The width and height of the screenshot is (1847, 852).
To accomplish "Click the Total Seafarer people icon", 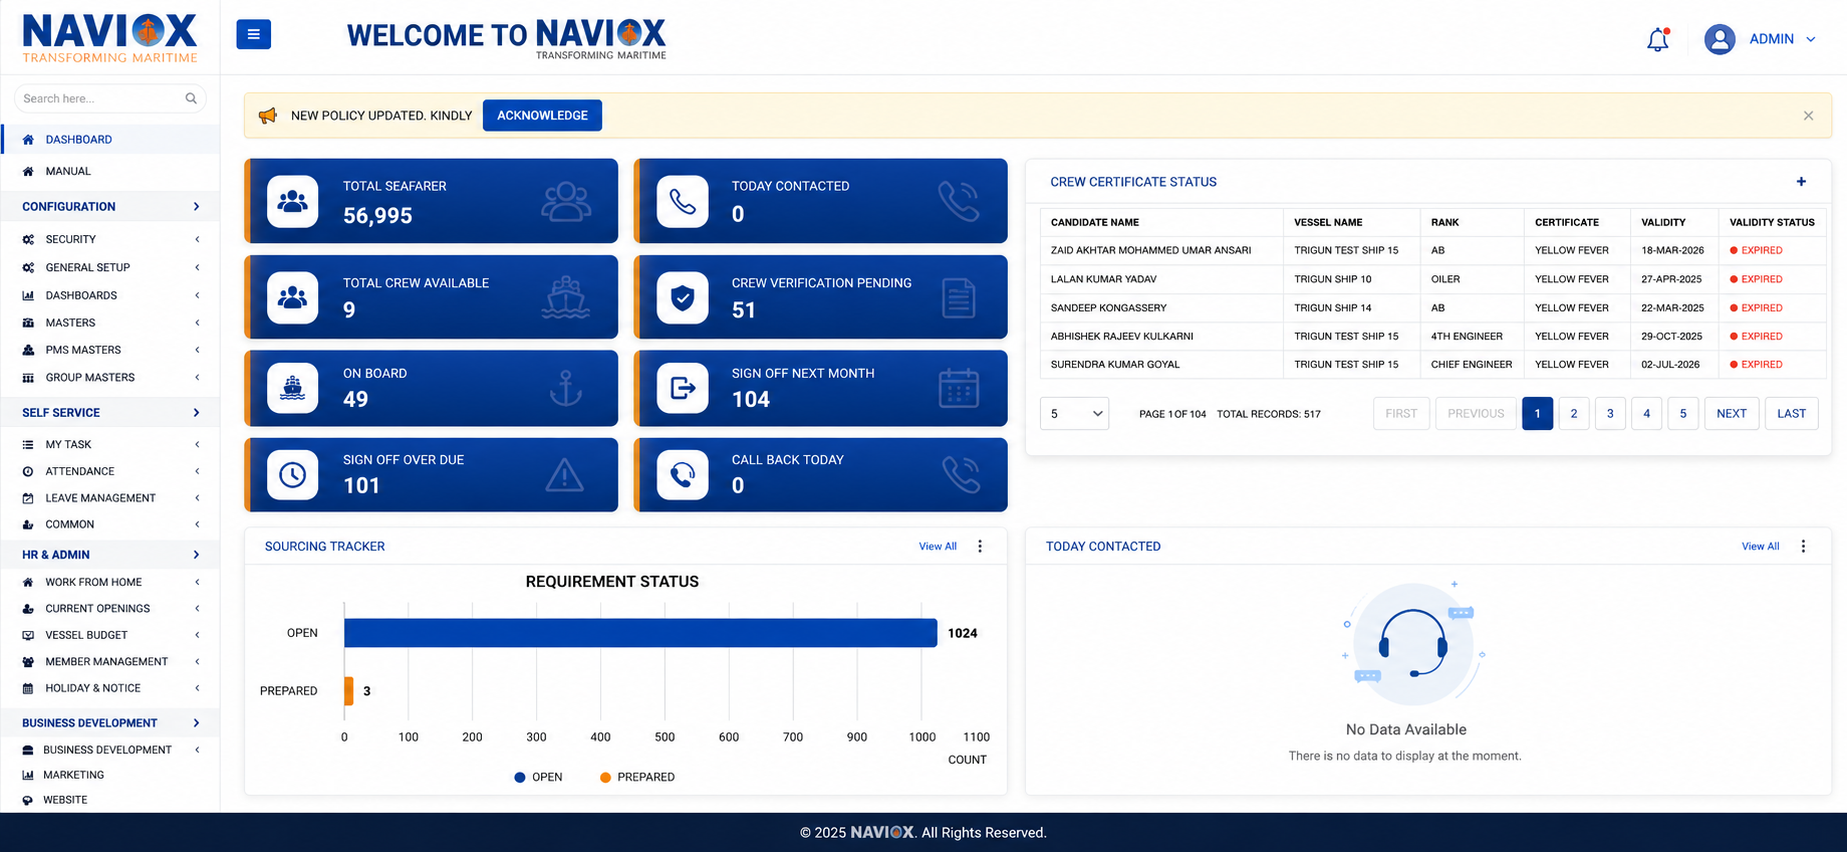I will point(292,201).
